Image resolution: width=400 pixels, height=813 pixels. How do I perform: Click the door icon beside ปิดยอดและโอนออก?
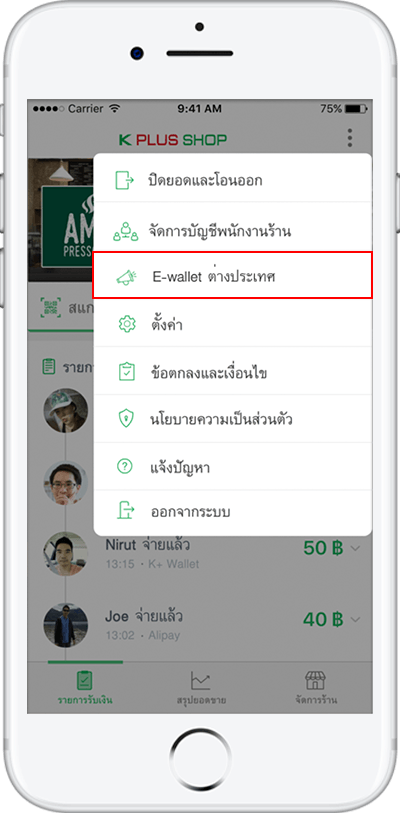[124, 180]
